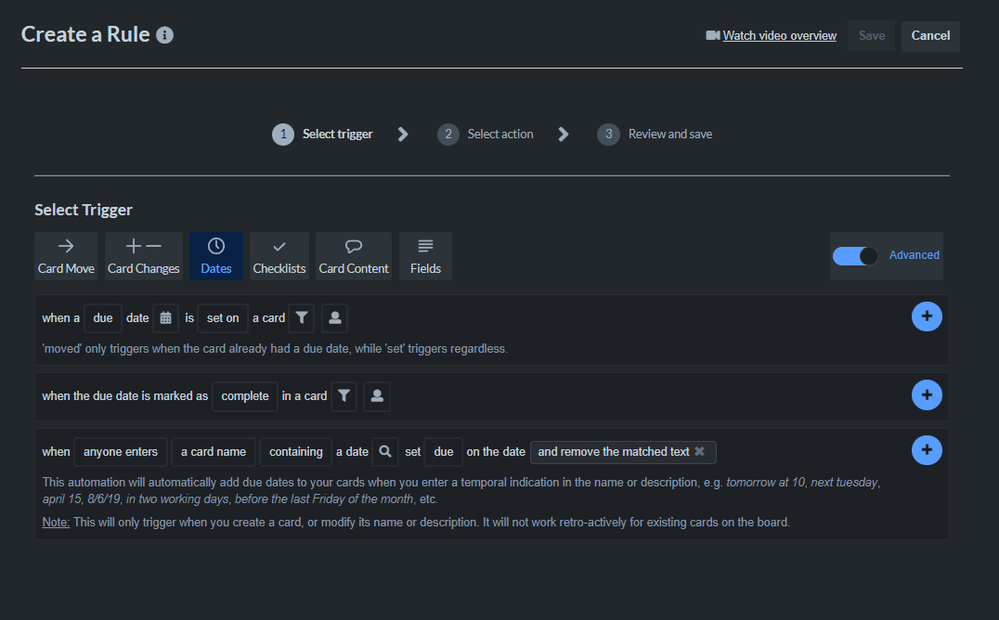The width and height of the screenshot is (999, 620).
Task: Open the 'due' date type dropdown
Action: click(102, 317)
